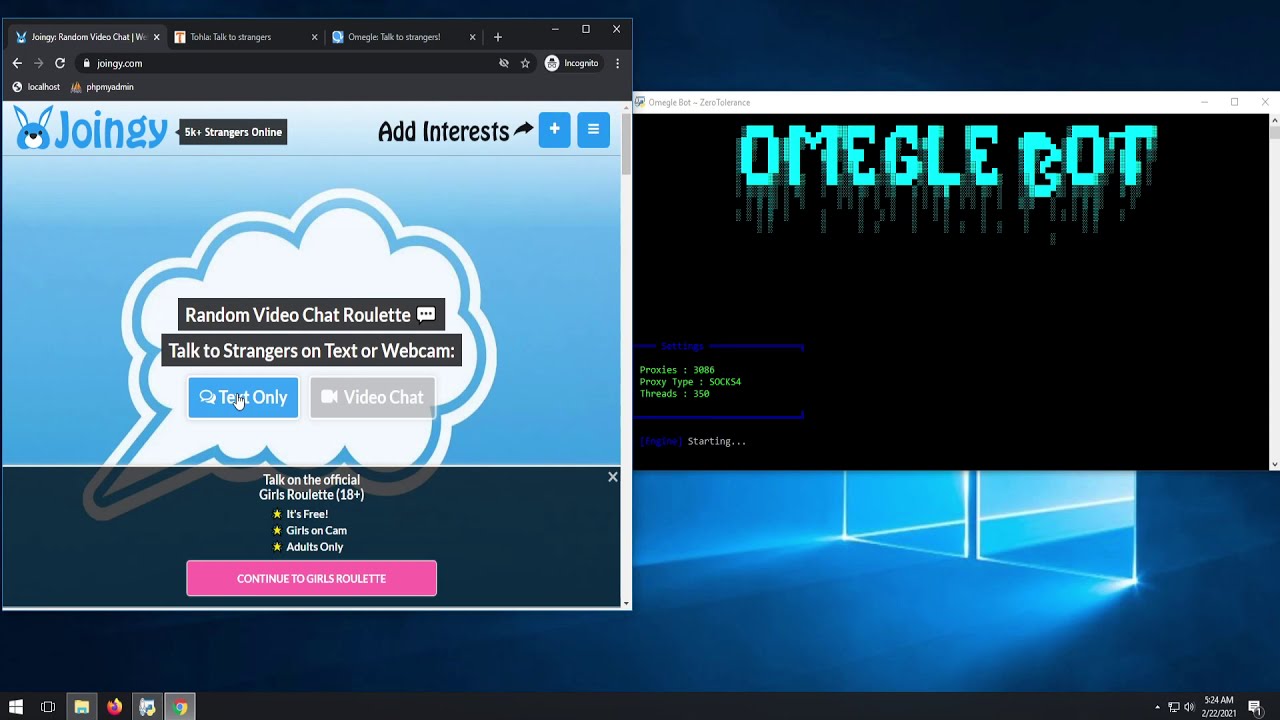The width and height of the screenshot is (1280, 720).
Task: Click the Proxy Type : SOCKS4 line
Action: coord(690,382)
